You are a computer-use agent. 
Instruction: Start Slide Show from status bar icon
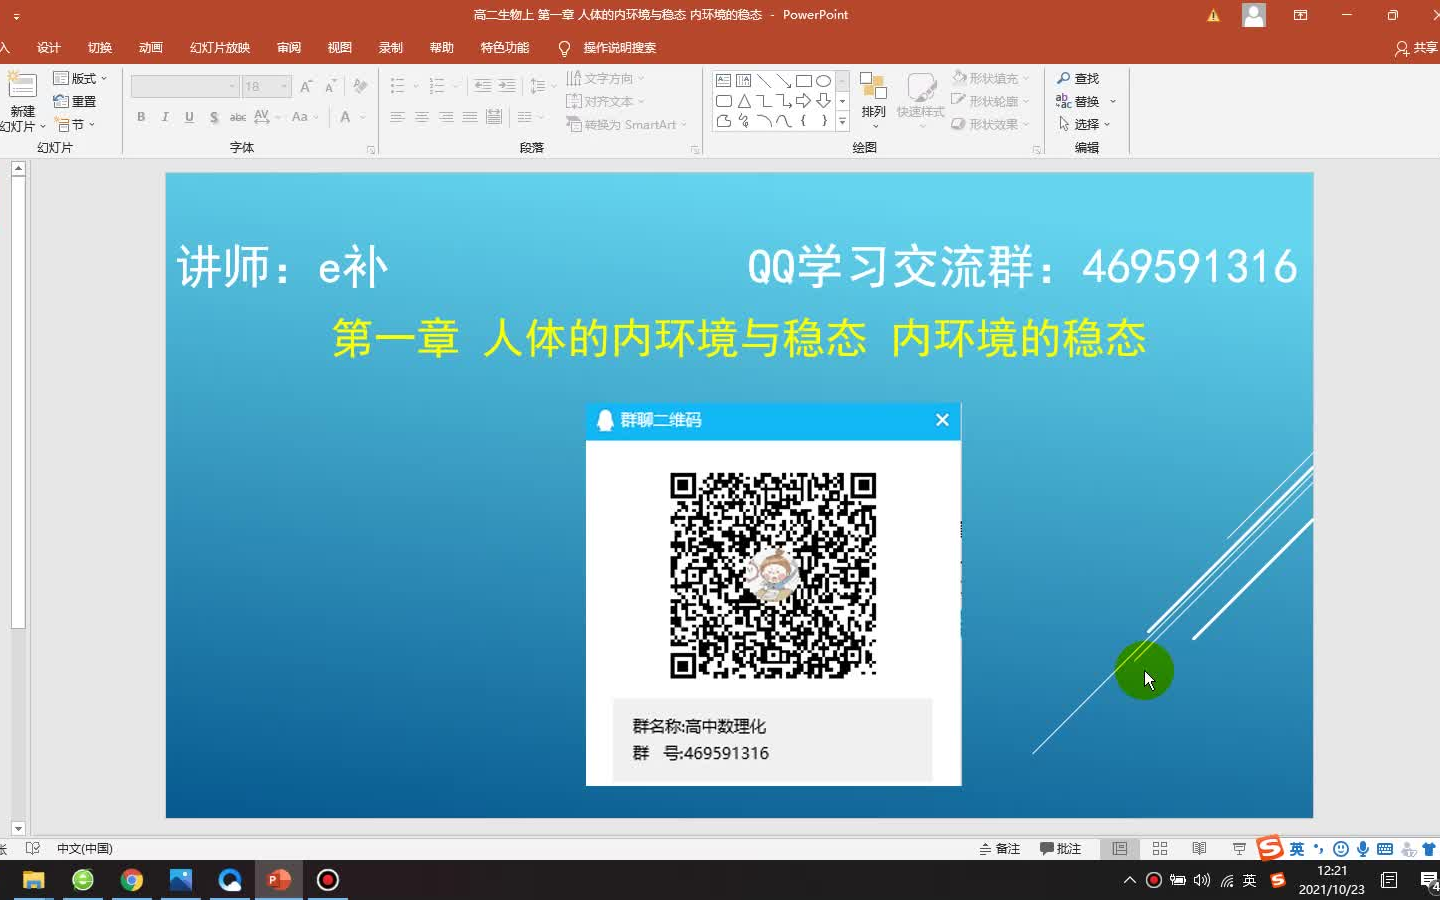point(1239,849)
